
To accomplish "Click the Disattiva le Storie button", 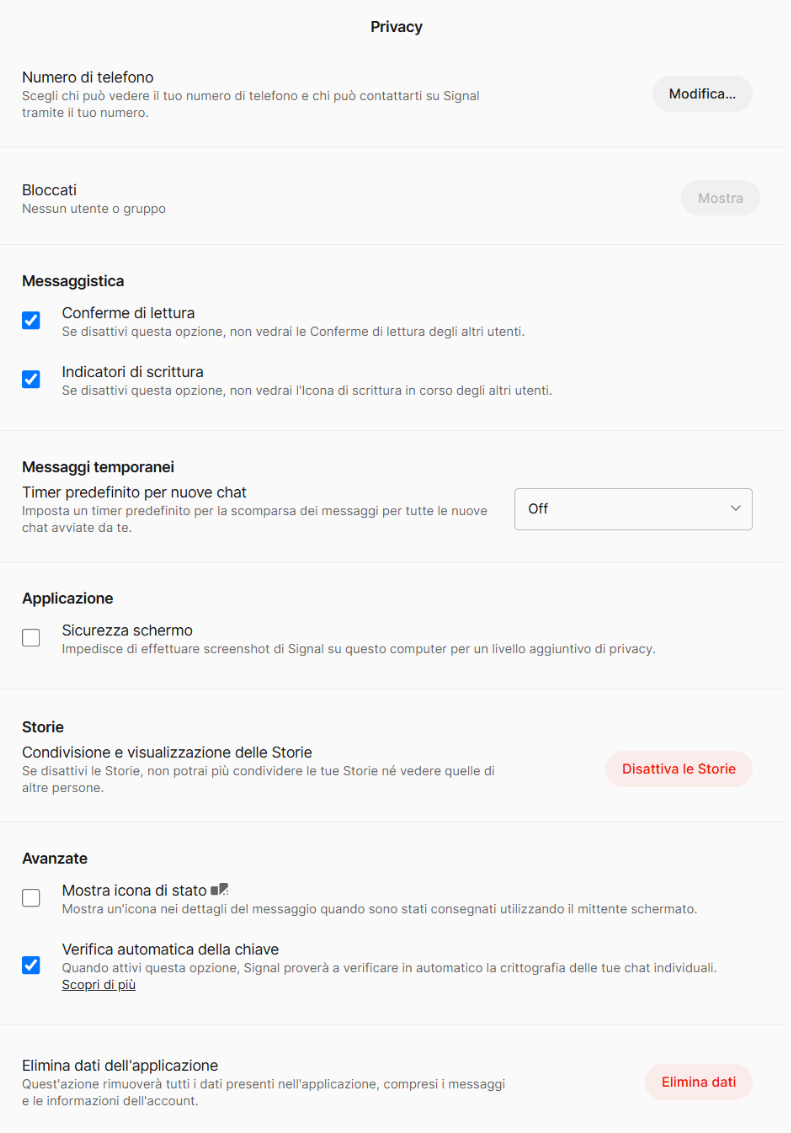I will [x=678, y=769].
